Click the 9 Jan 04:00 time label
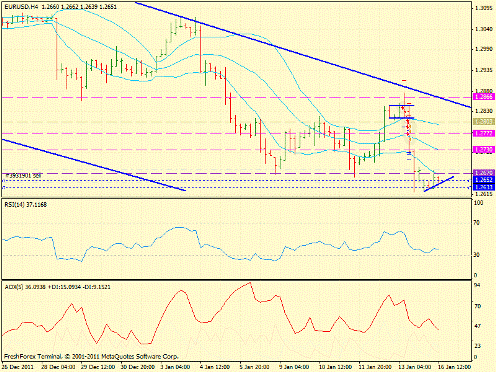The height and width of the screenshot is (372, 496). [x=293, y=367]
